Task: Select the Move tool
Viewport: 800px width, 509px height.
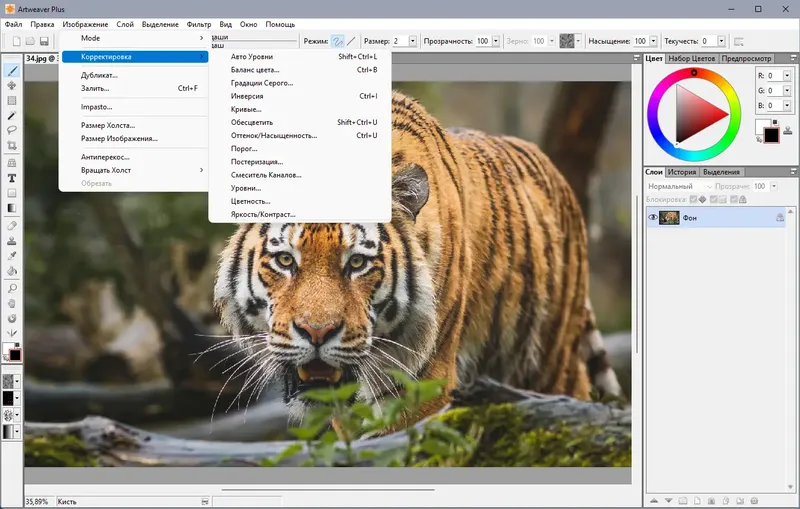Action: pos(12,86)
